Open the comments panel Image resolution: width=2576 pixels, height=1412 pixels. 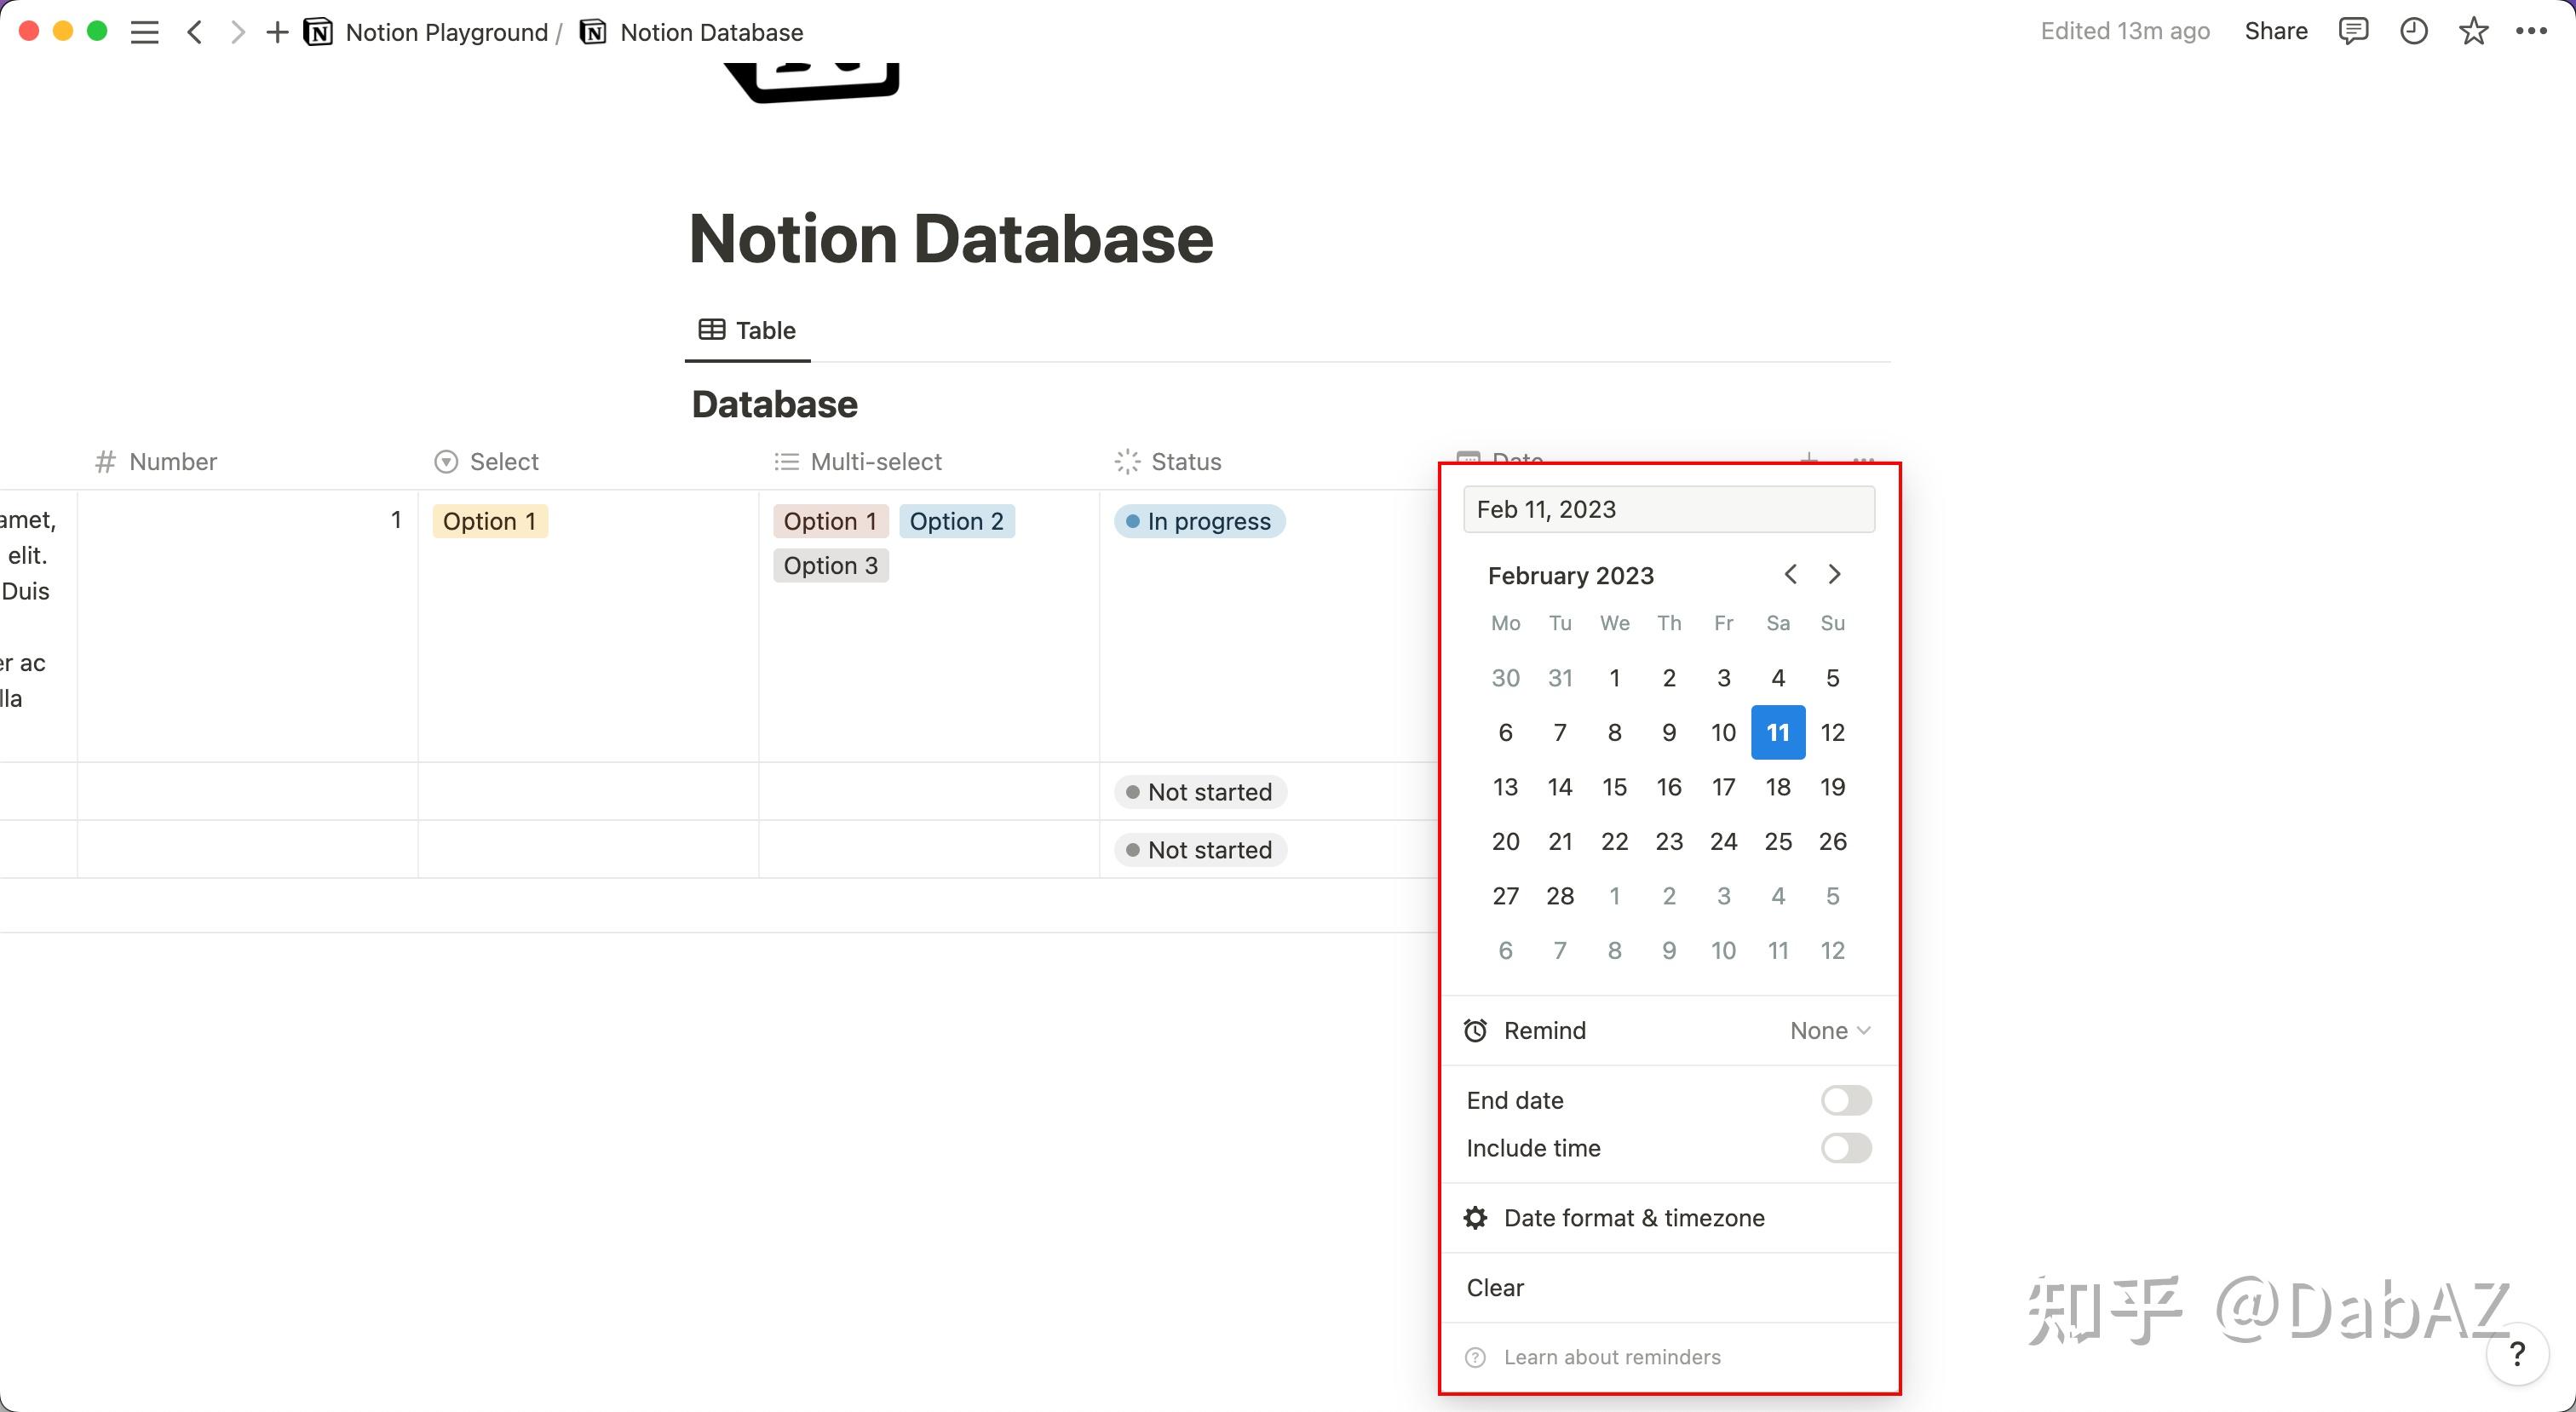point(2354,31)
